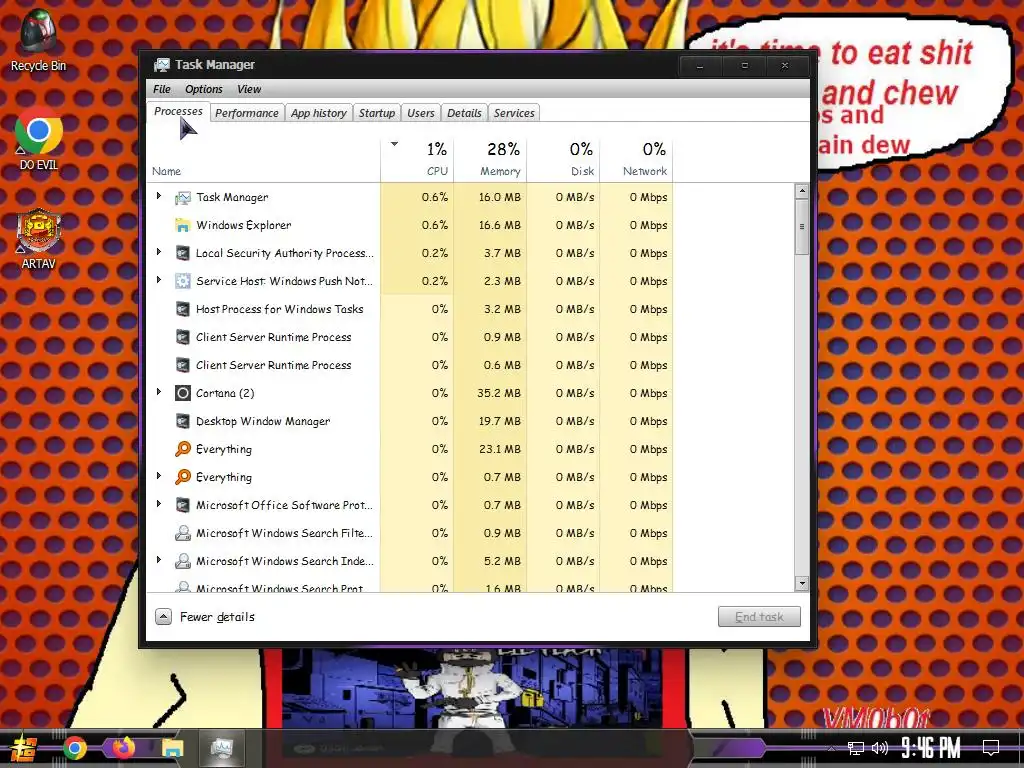Click the Host Process for Windows Tasks icon
Viewport: 1024px width, 768px height.
(x=183, y=310)
